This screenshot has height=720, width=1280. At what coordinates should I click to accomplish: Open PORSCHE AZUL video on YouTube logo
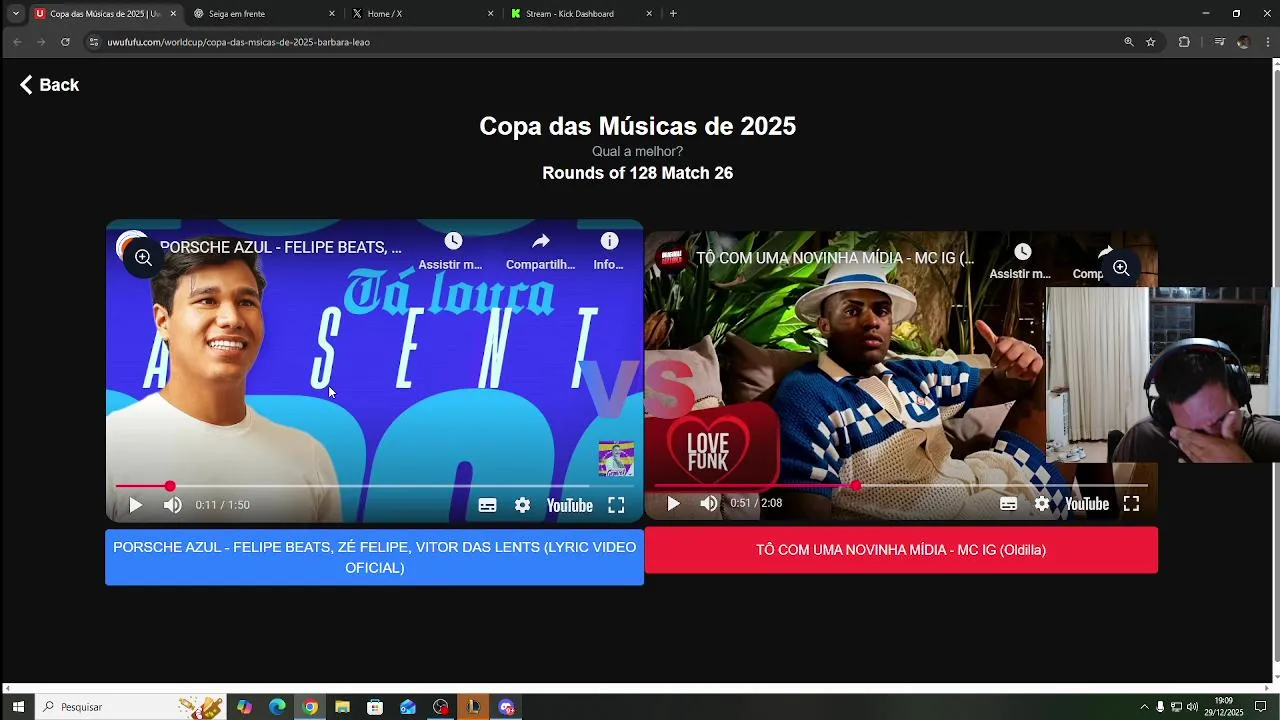click(x=569, y=505)
